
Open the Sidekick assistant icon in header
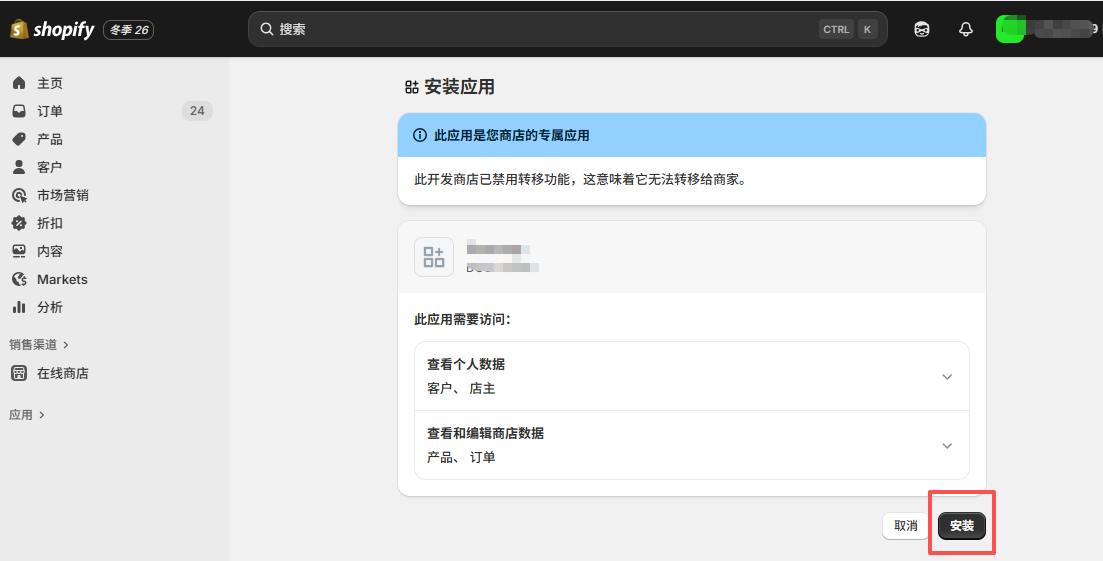pos(922,30)
